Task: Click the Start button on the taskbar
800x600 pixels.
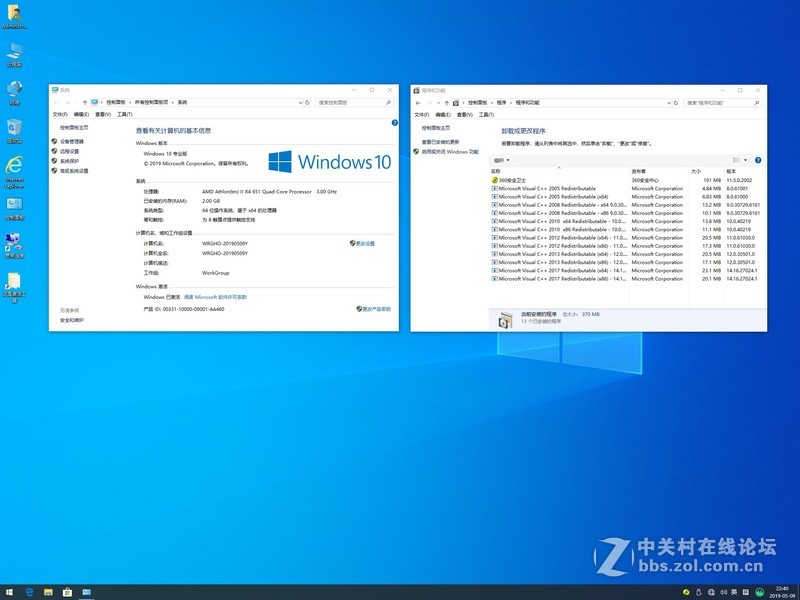Action: 9,590
